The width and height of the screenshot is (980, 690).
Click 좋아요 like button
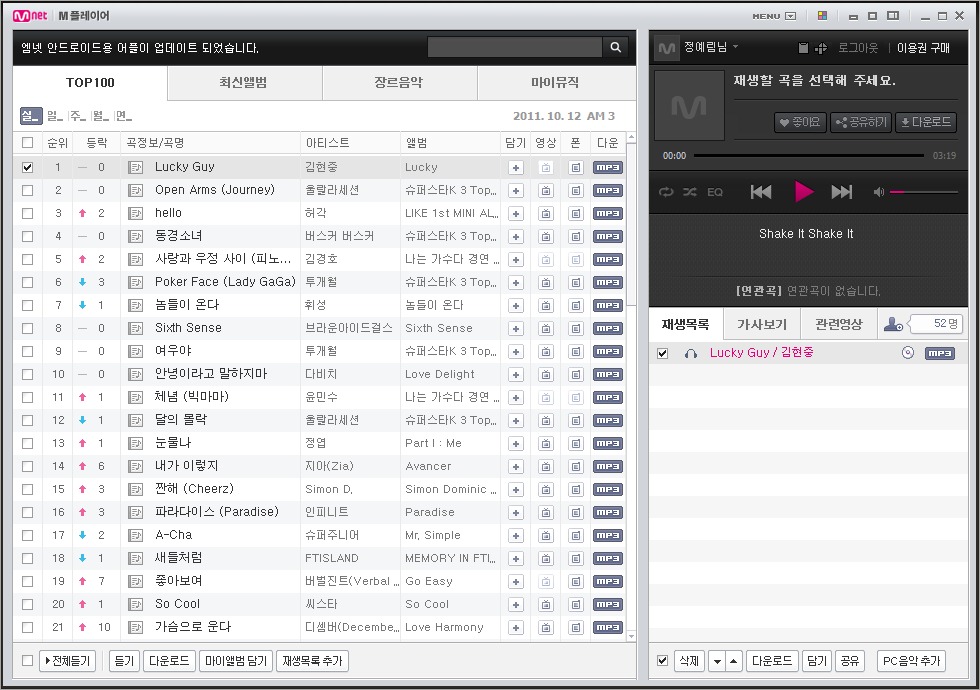(800, 122)
